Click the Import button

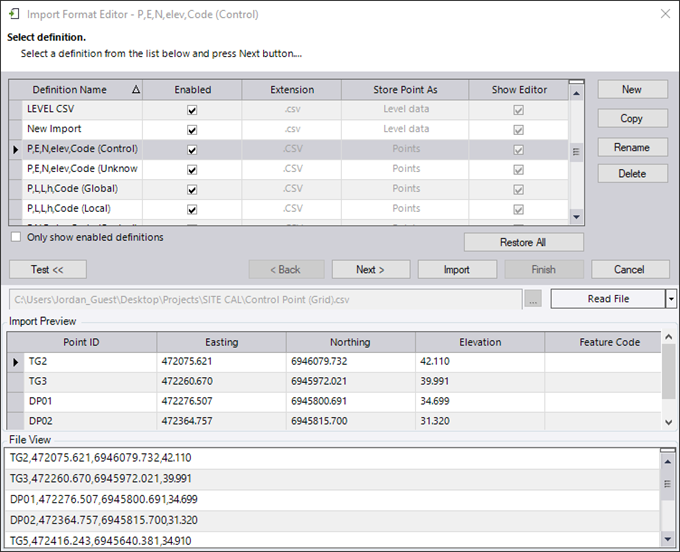click(457, 269)
